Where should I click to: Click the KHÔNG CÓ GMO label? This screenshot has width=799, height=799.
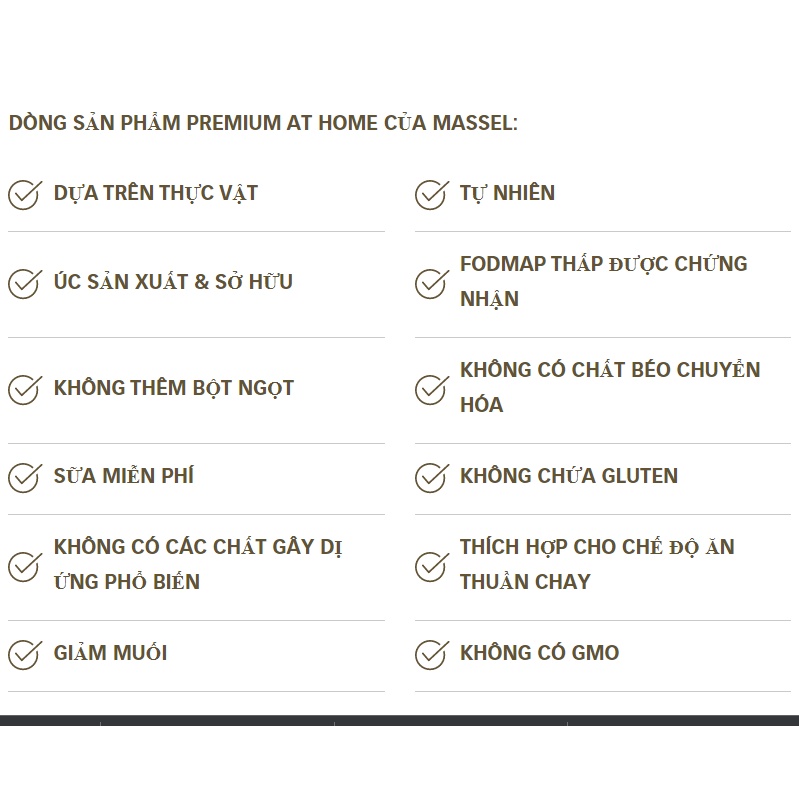(x=540, y=653)
